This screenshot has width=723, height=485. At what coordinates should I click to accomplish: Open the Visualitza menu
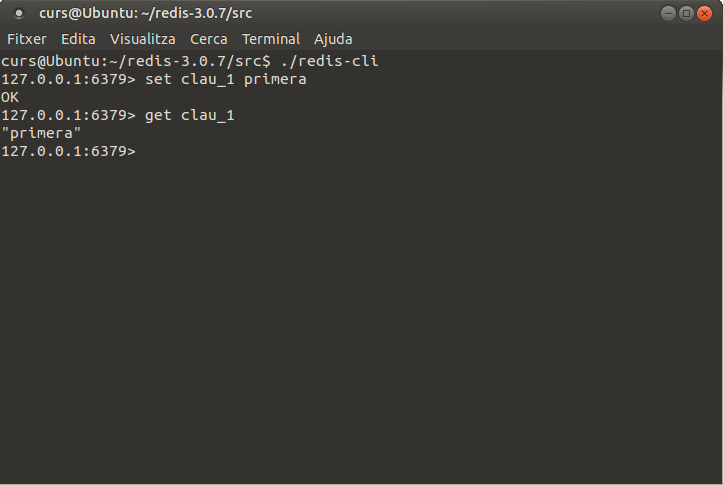(x=143, y=39)
